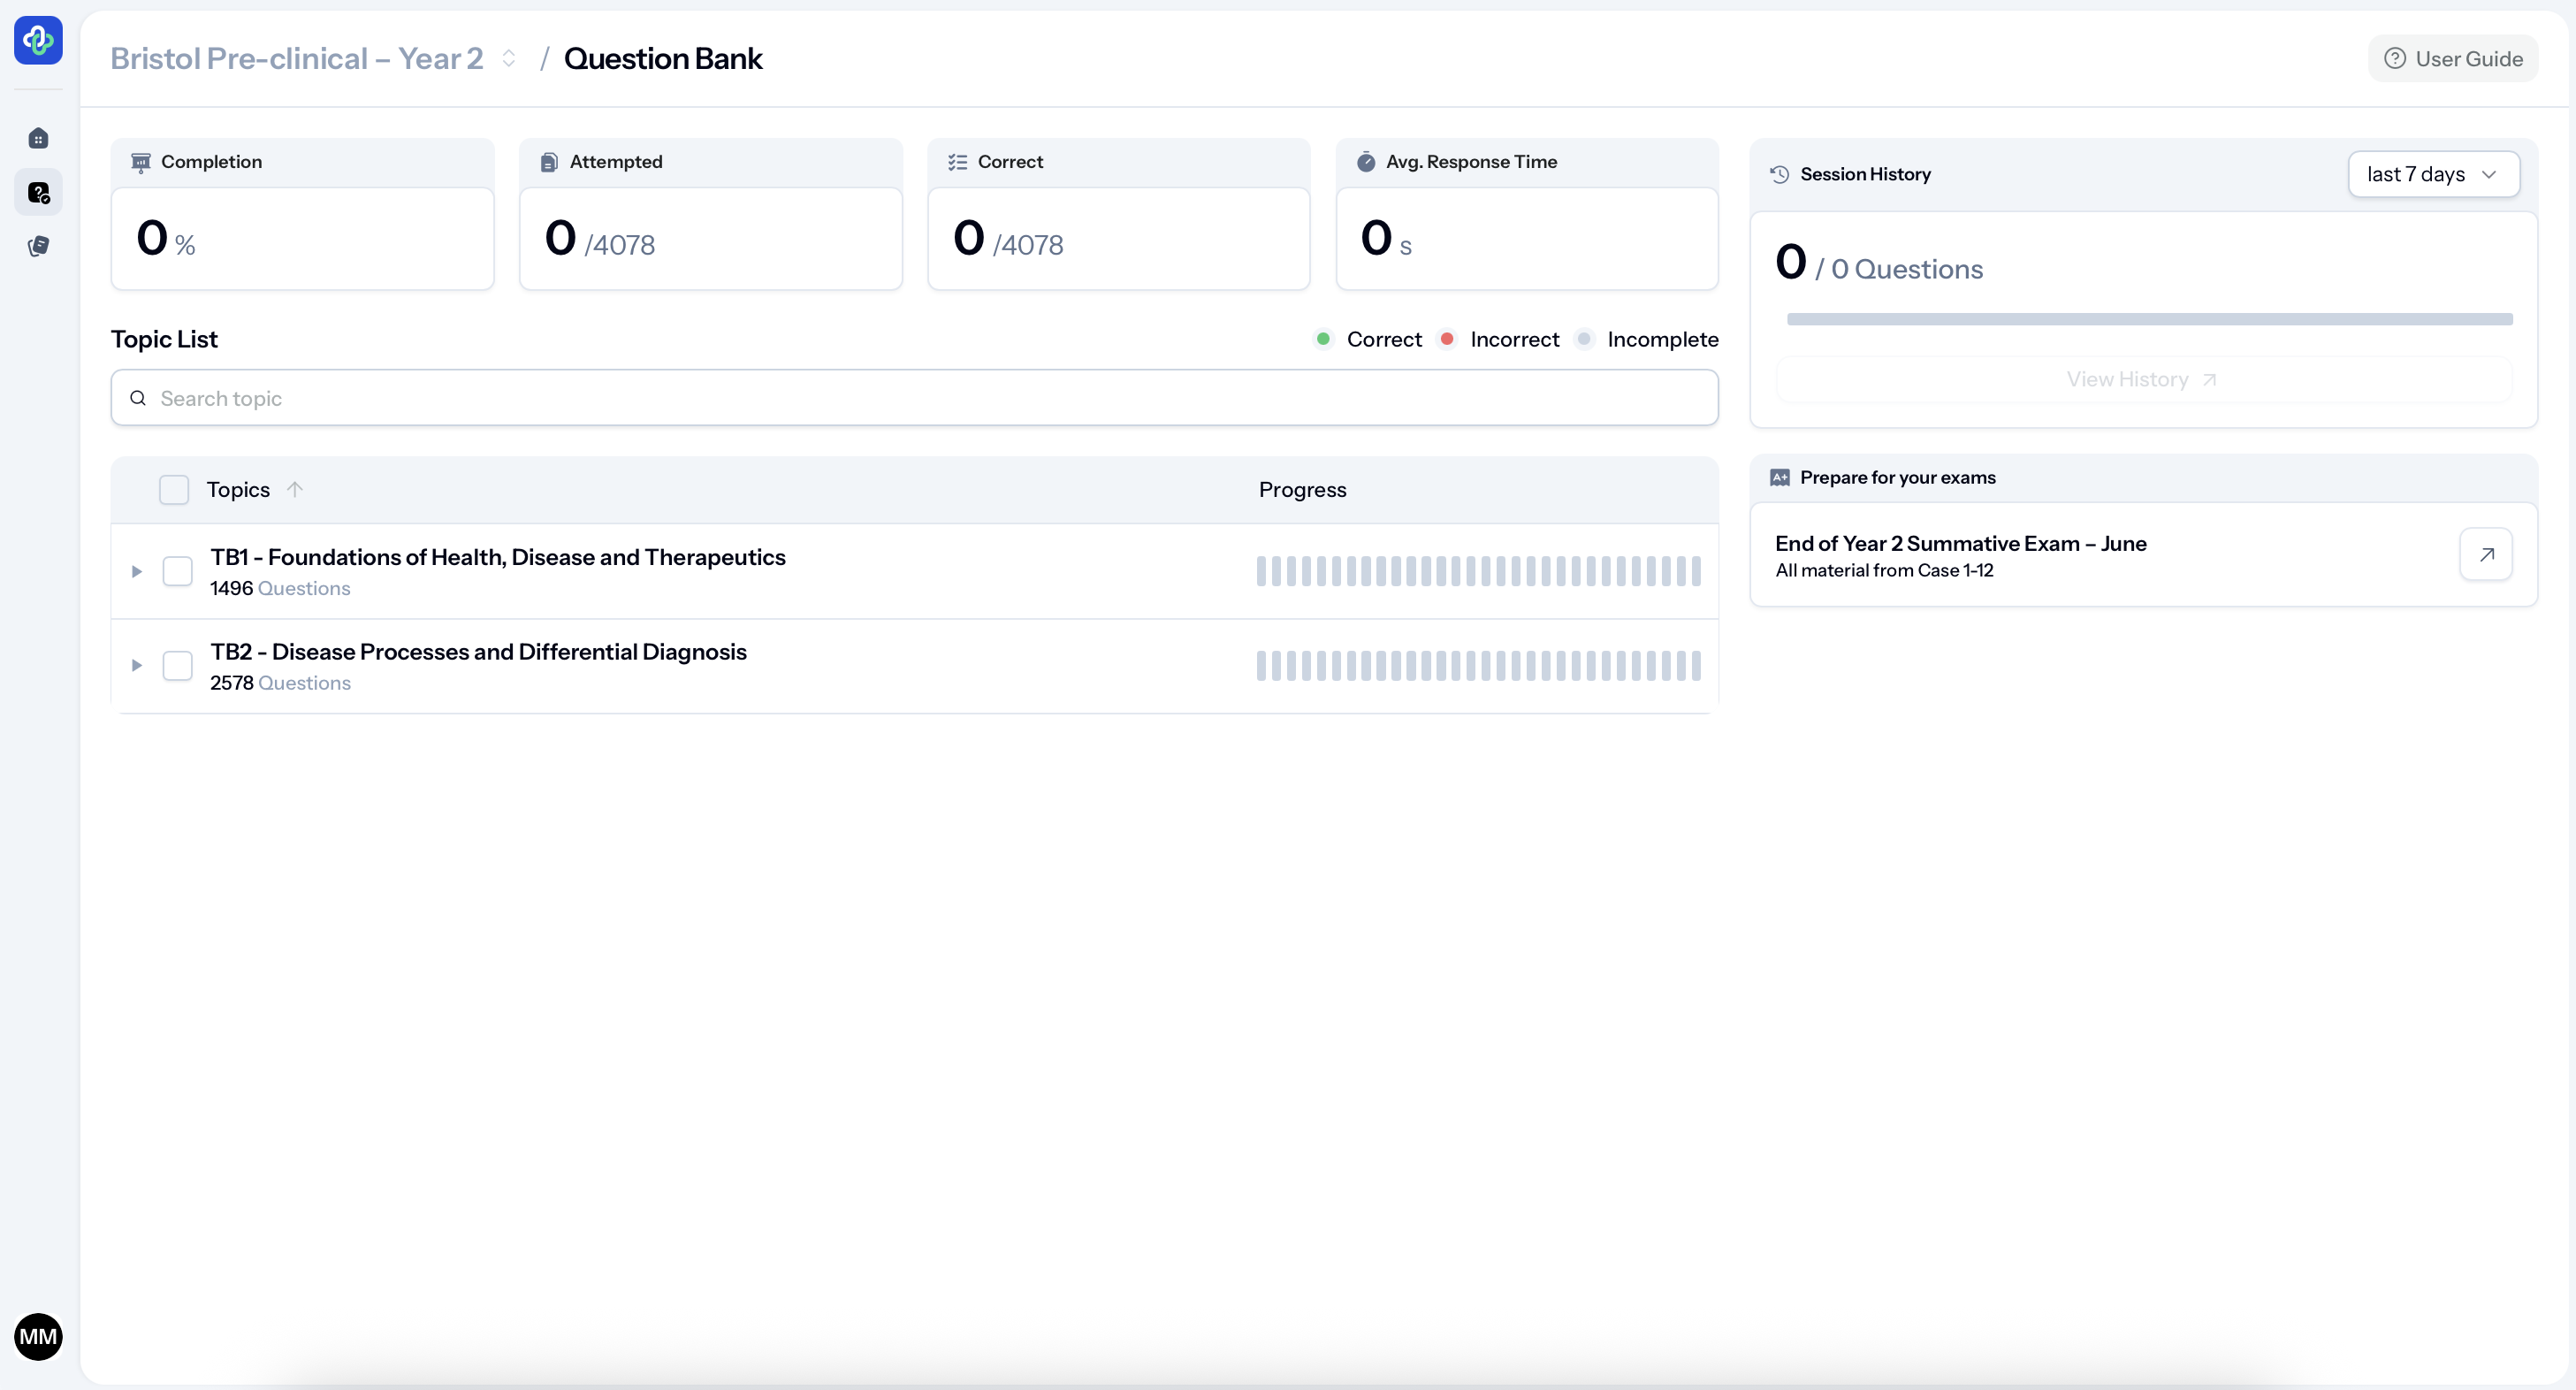The image size is (2576, 1390).
Task: Sort topics using the arrow icon
Action: point(294,489)
